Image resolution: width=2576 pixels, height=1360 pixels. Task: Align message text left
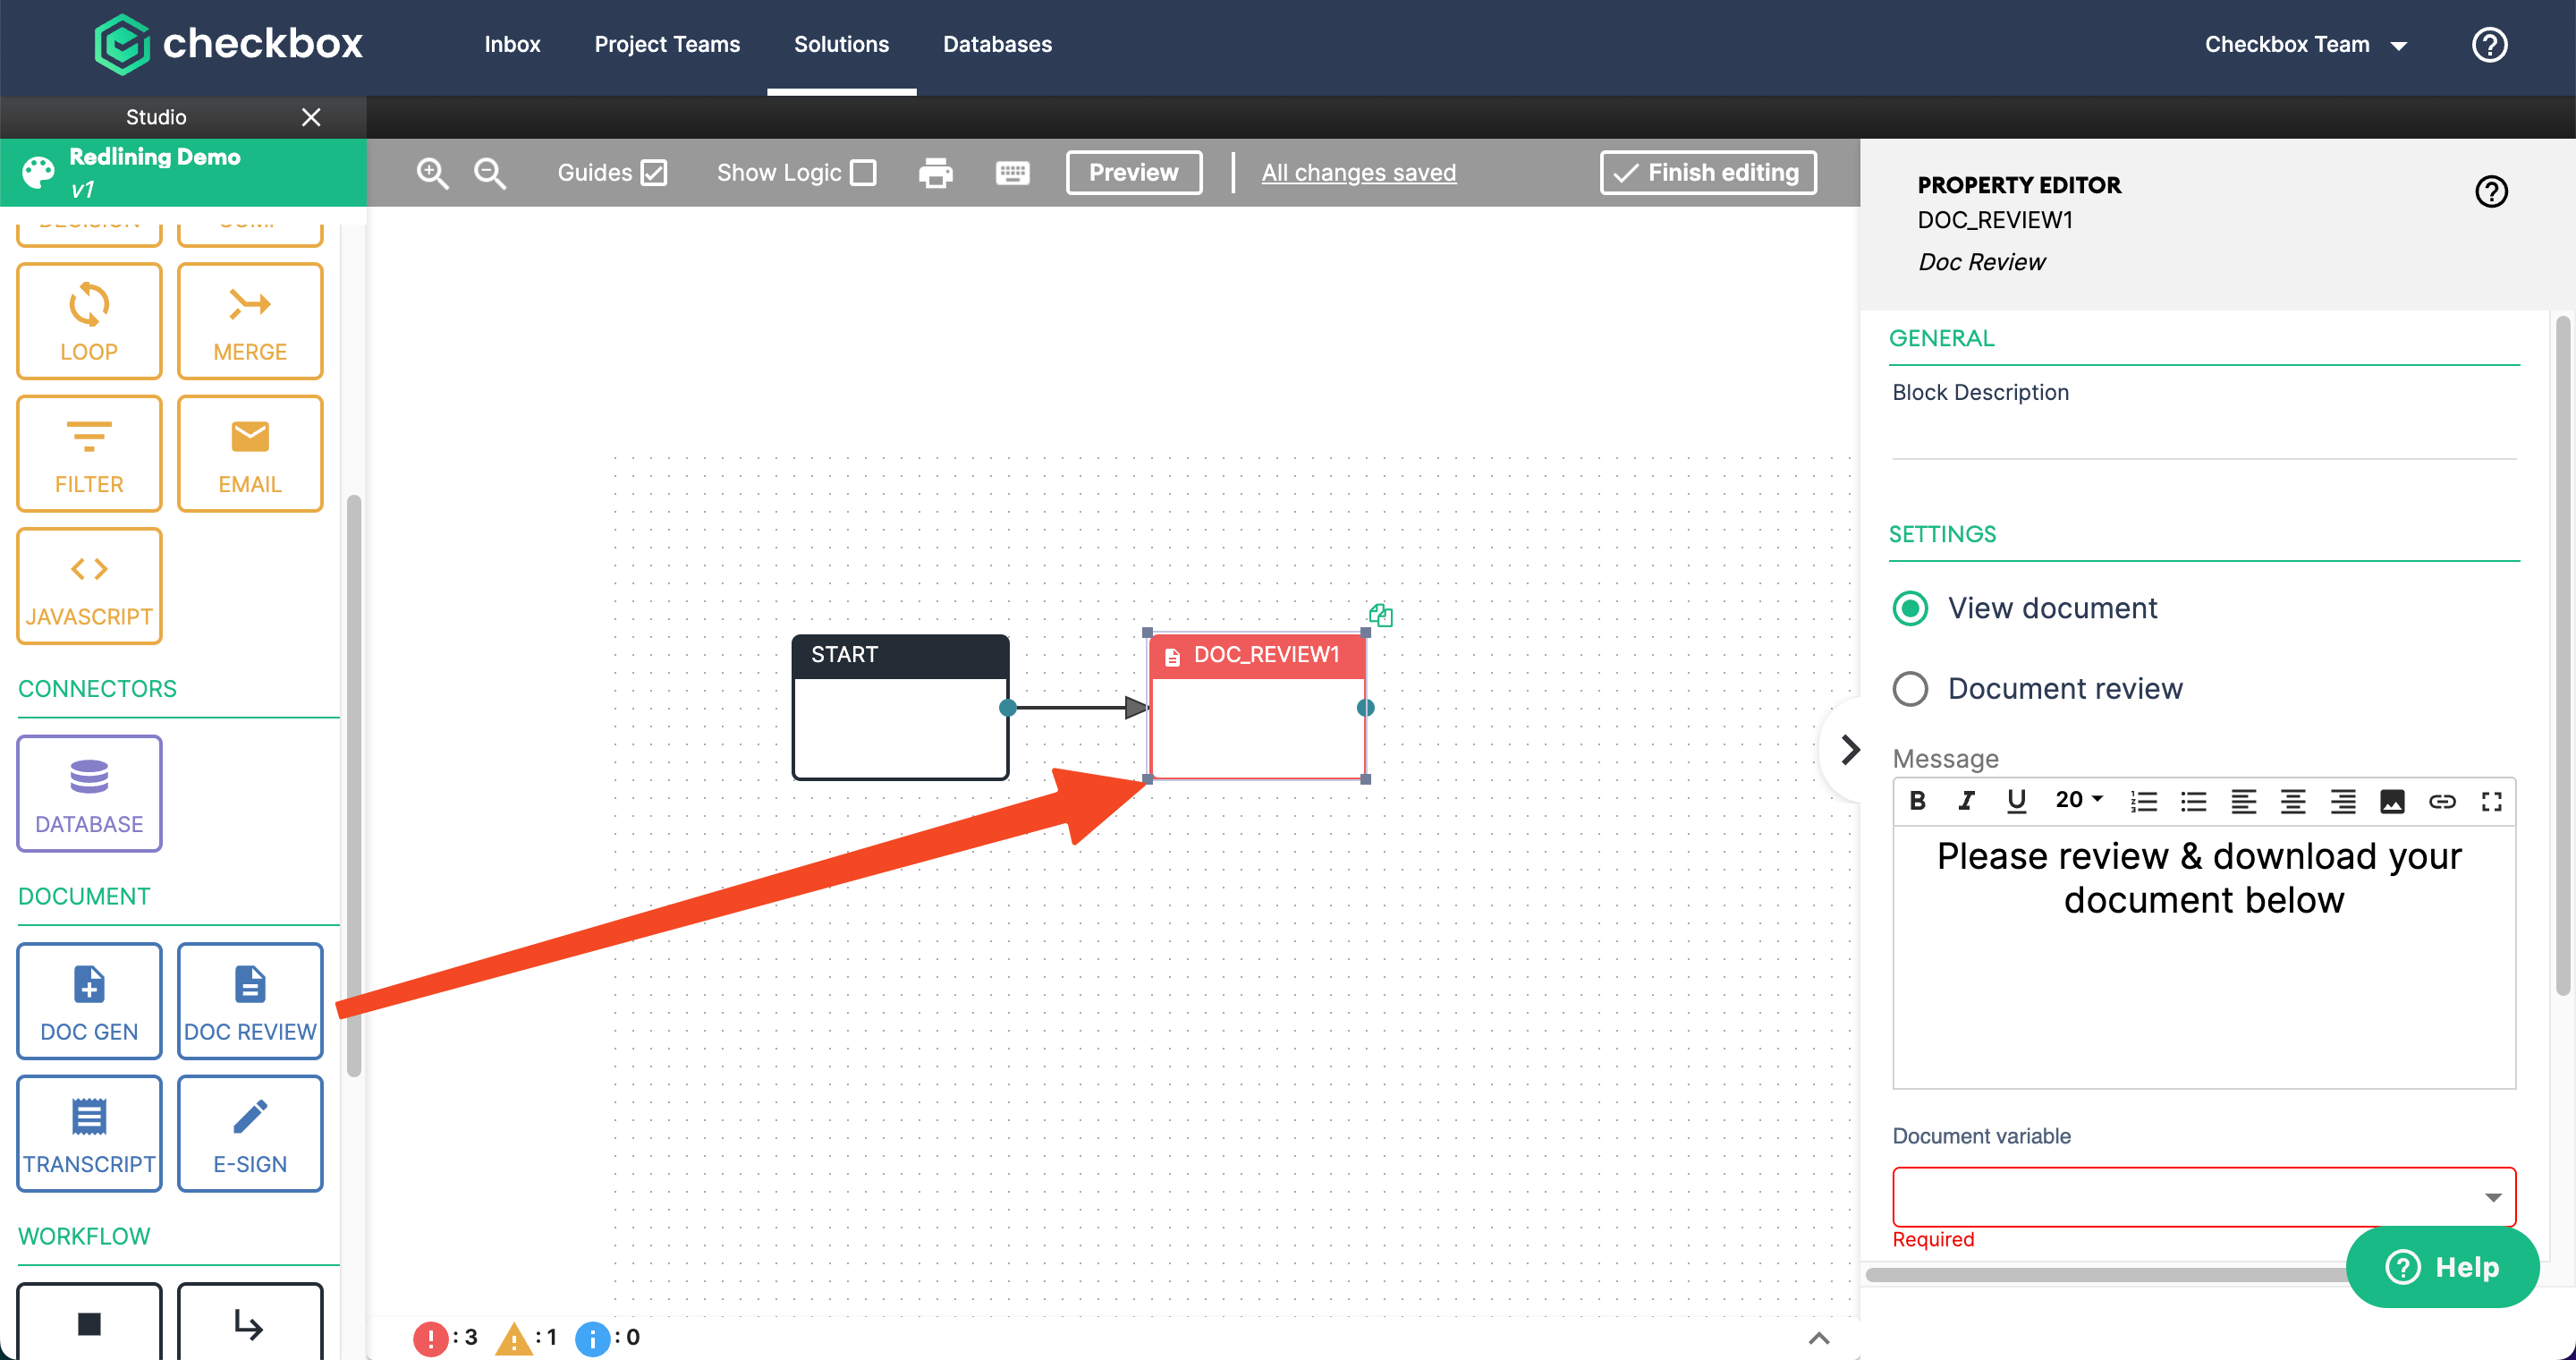click(2243, 801)
